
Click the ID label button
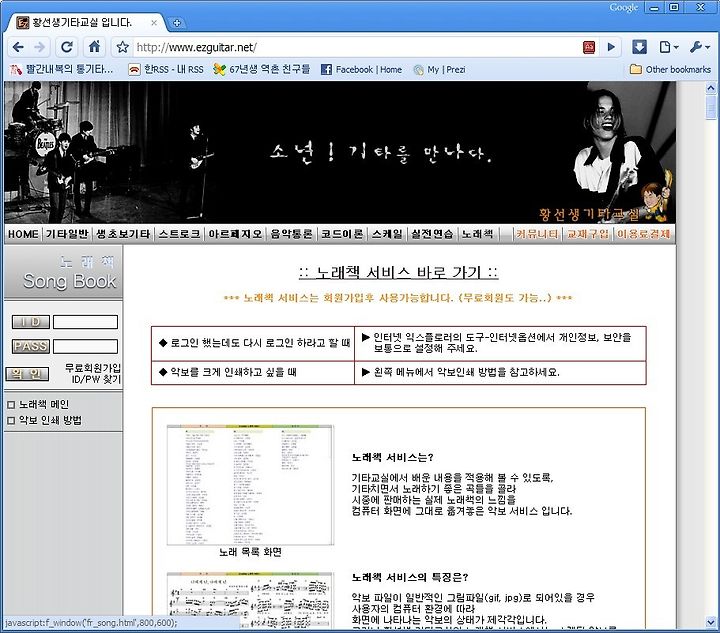(31, 322)
